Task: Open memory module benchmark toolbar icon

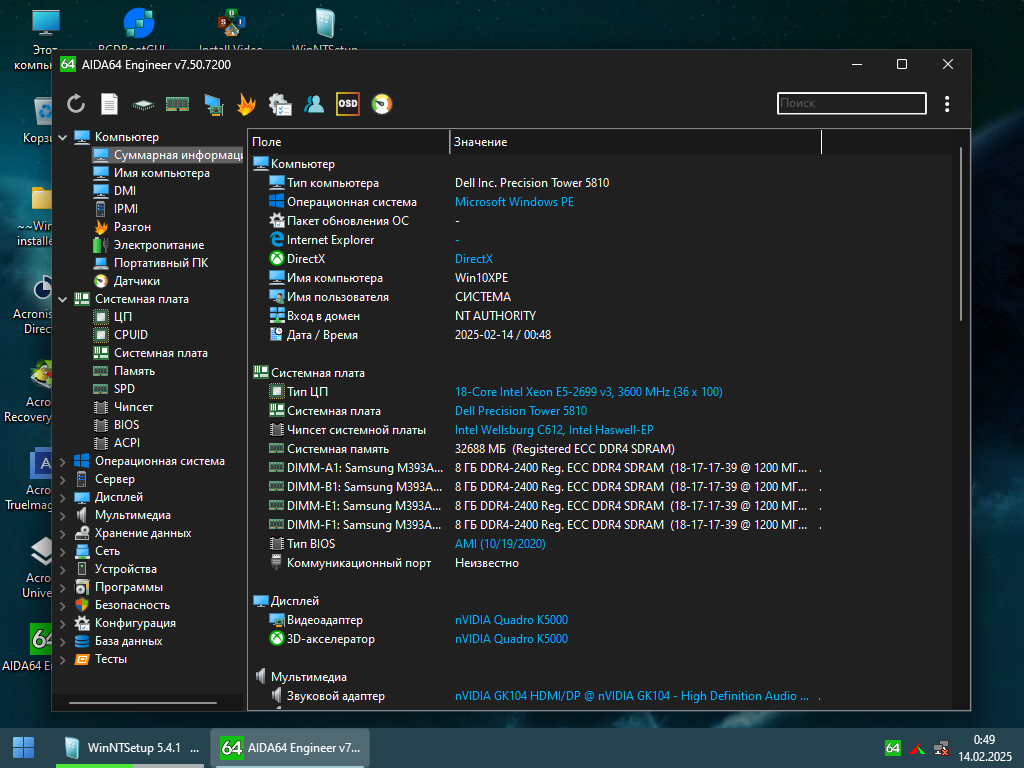Action: coord(177,104)
